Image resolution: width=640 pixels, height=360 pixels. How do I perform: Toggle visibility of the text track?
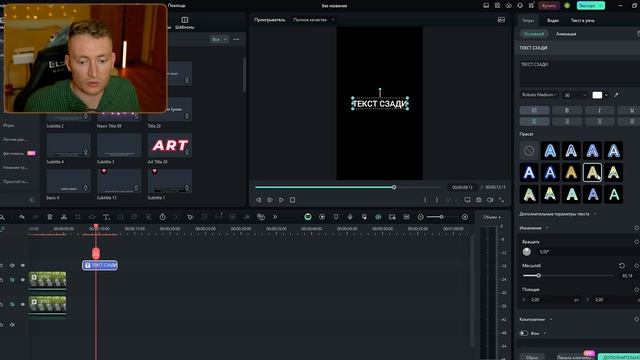[23, 265]
